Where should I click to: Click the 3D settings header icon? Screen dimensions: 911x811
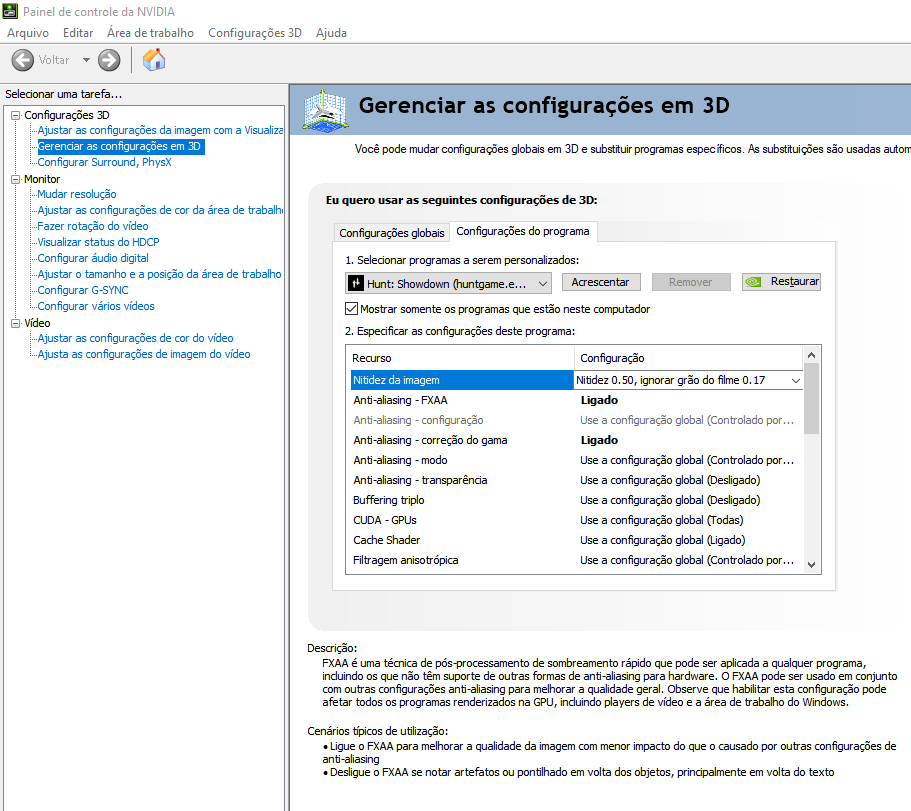325,110
